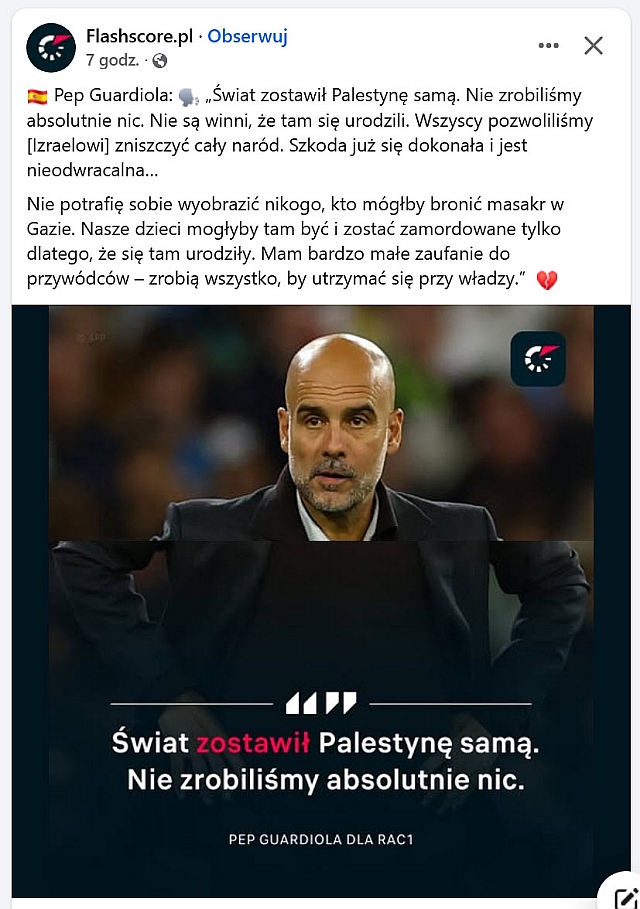
Task: Open the three-dots post options menu
Action: (x=548, y=45)
